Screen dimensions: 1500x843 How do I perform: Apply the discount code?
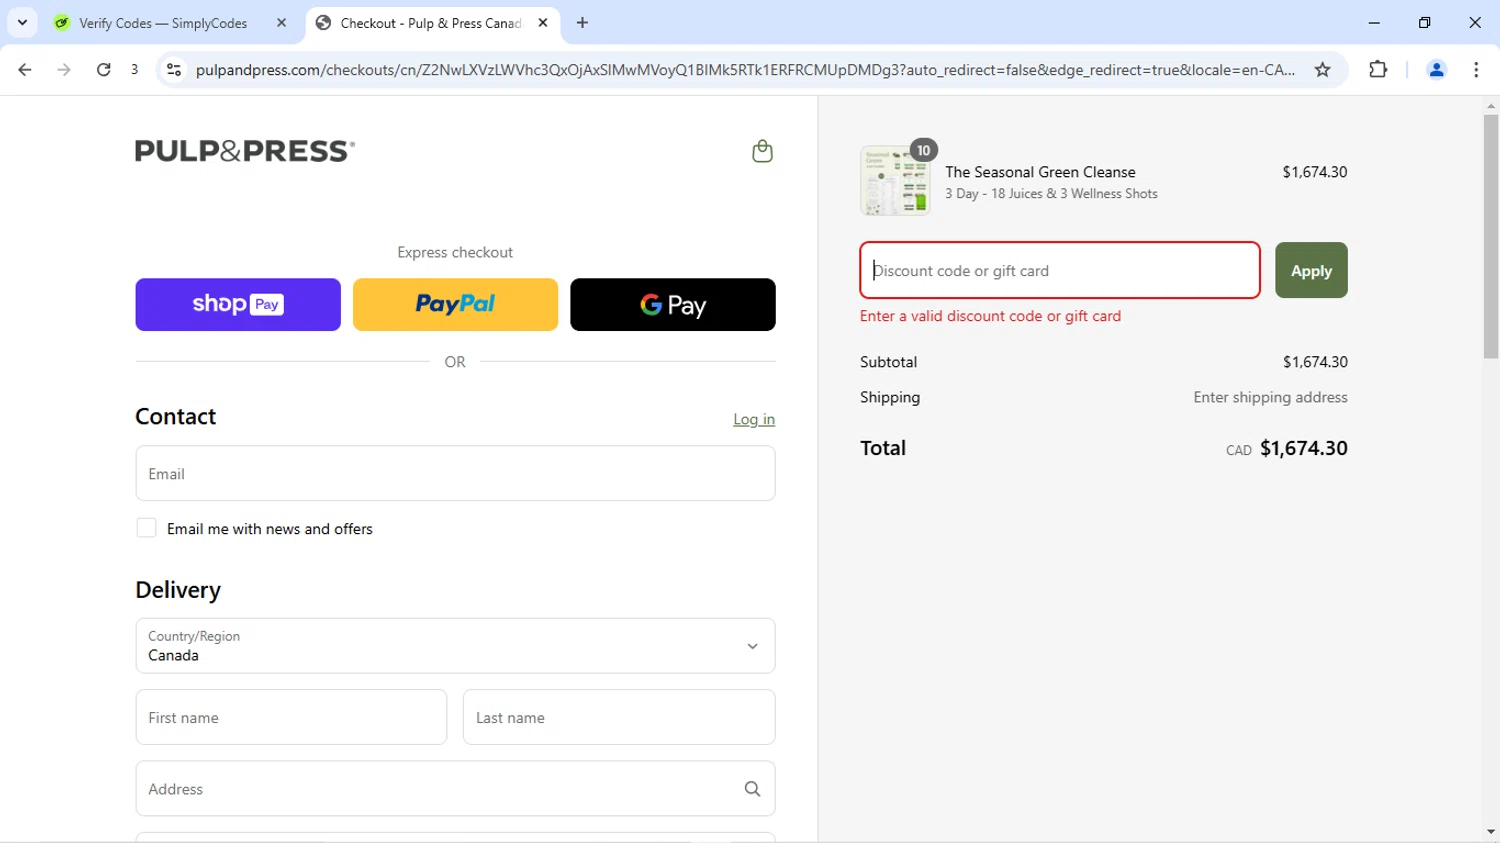1311,270
